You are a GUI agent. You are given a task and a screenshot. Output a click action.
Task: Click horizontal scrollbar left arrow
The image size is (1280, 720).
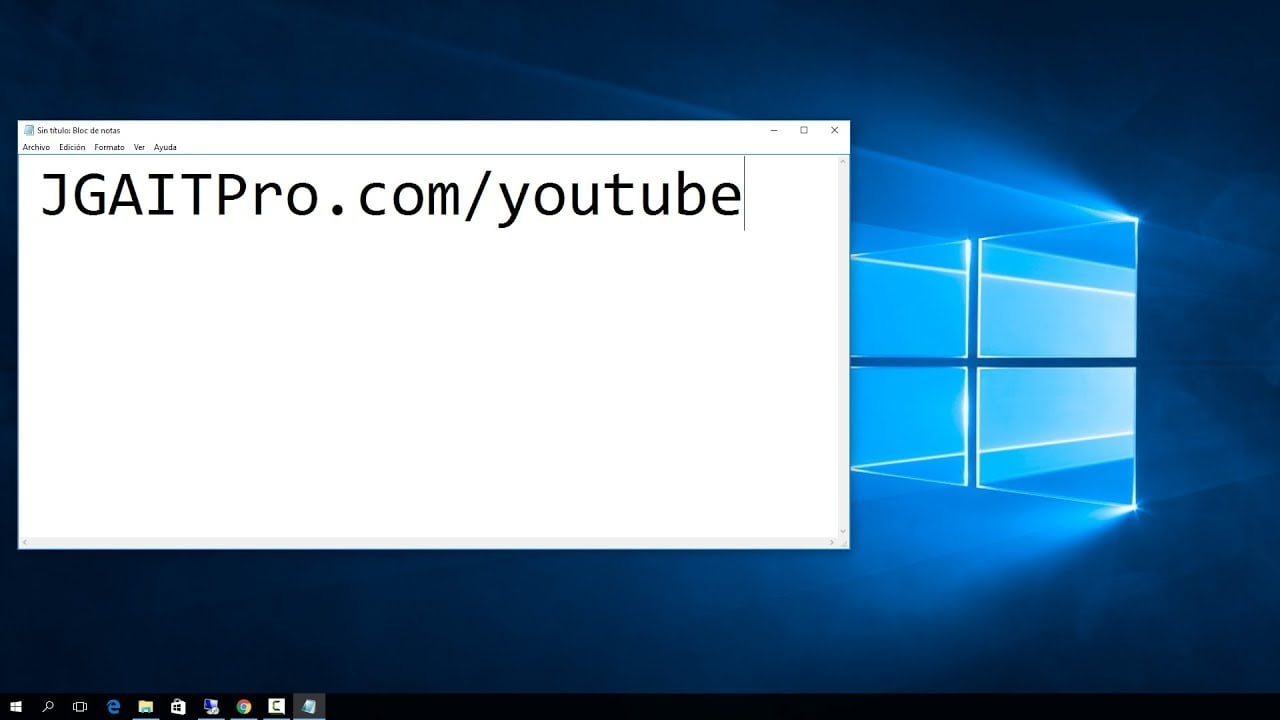click(x=25, y=542)
